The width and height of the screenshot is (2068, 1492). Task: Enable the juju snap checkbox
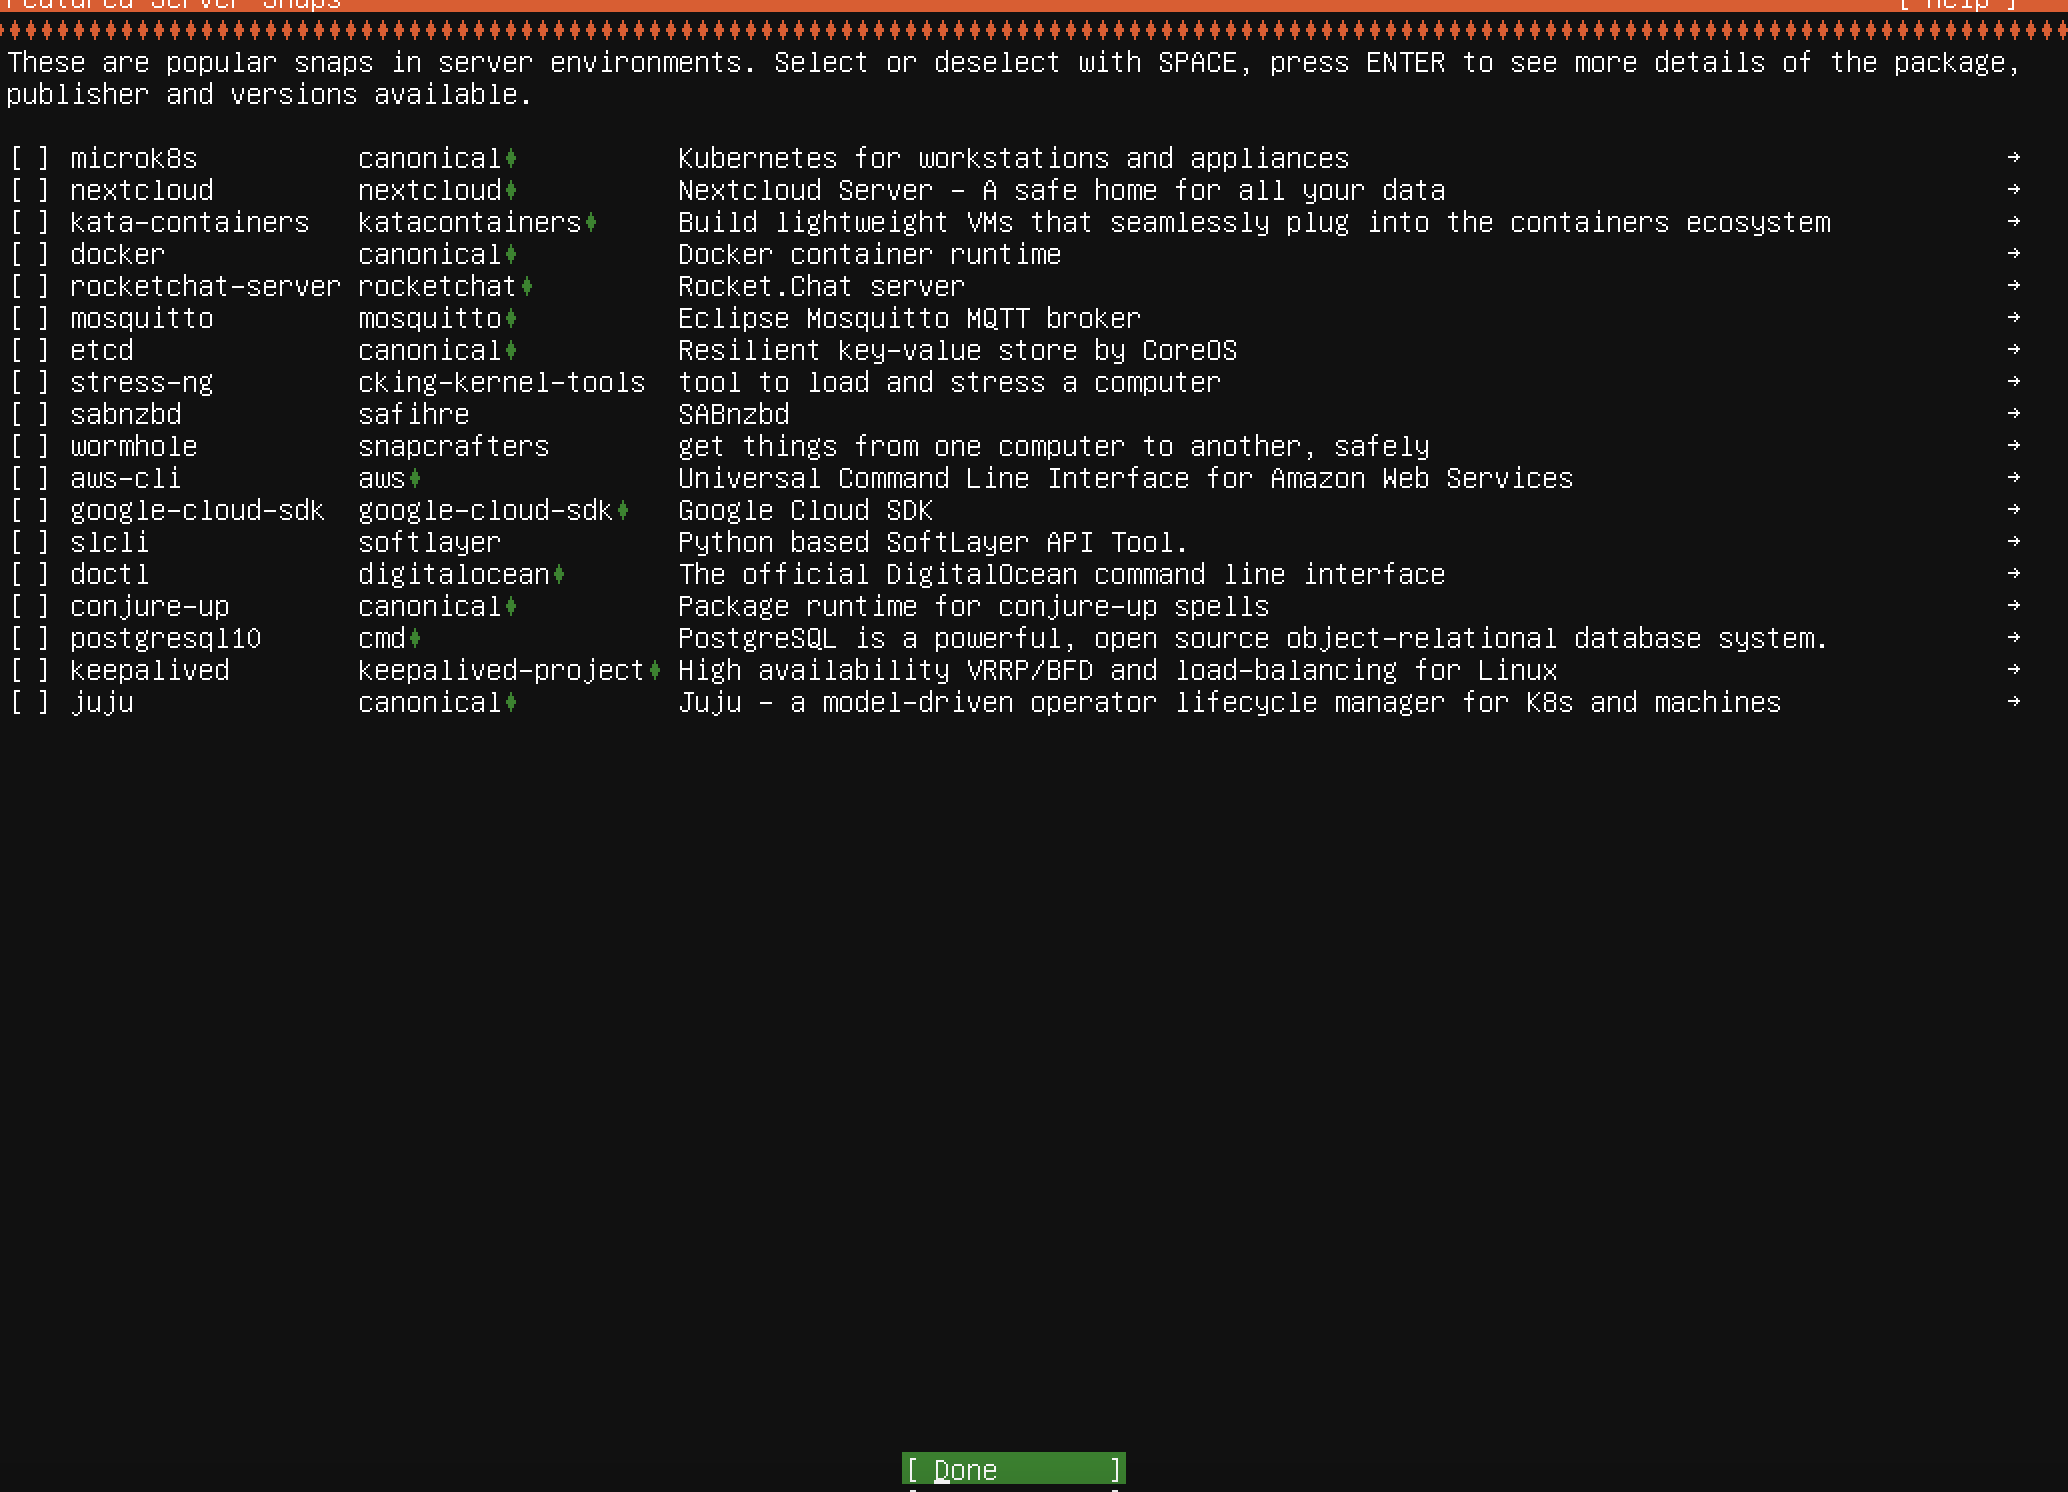coord(30,703)
